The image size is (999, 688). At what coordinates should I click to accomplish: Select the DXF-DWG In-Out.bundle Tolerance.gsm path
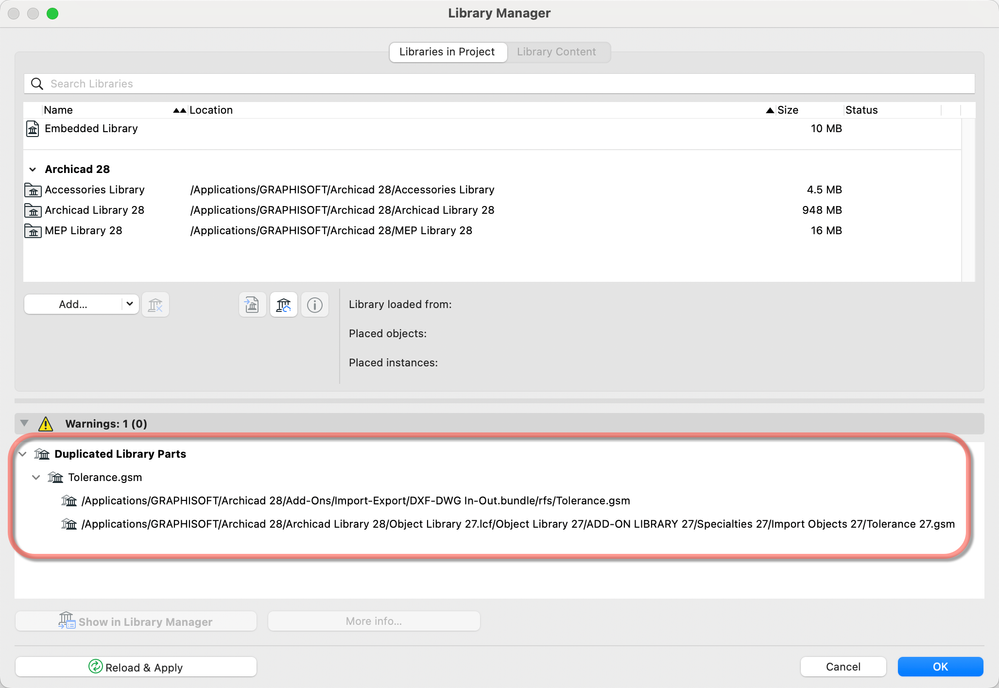pyautogui.click(x=356, y=501)
